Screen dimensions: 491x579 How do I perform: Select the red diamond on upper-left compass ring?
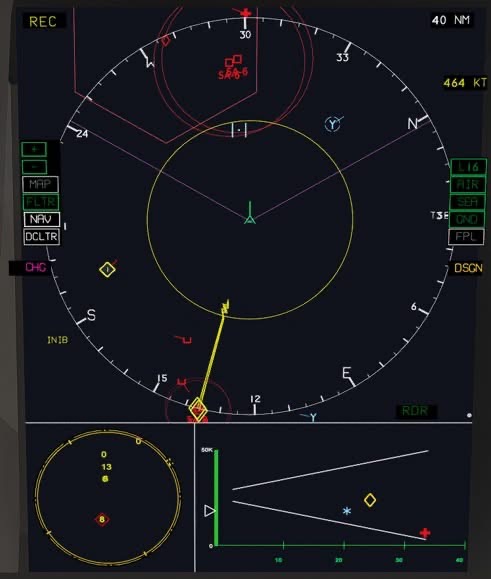(165, 40)
